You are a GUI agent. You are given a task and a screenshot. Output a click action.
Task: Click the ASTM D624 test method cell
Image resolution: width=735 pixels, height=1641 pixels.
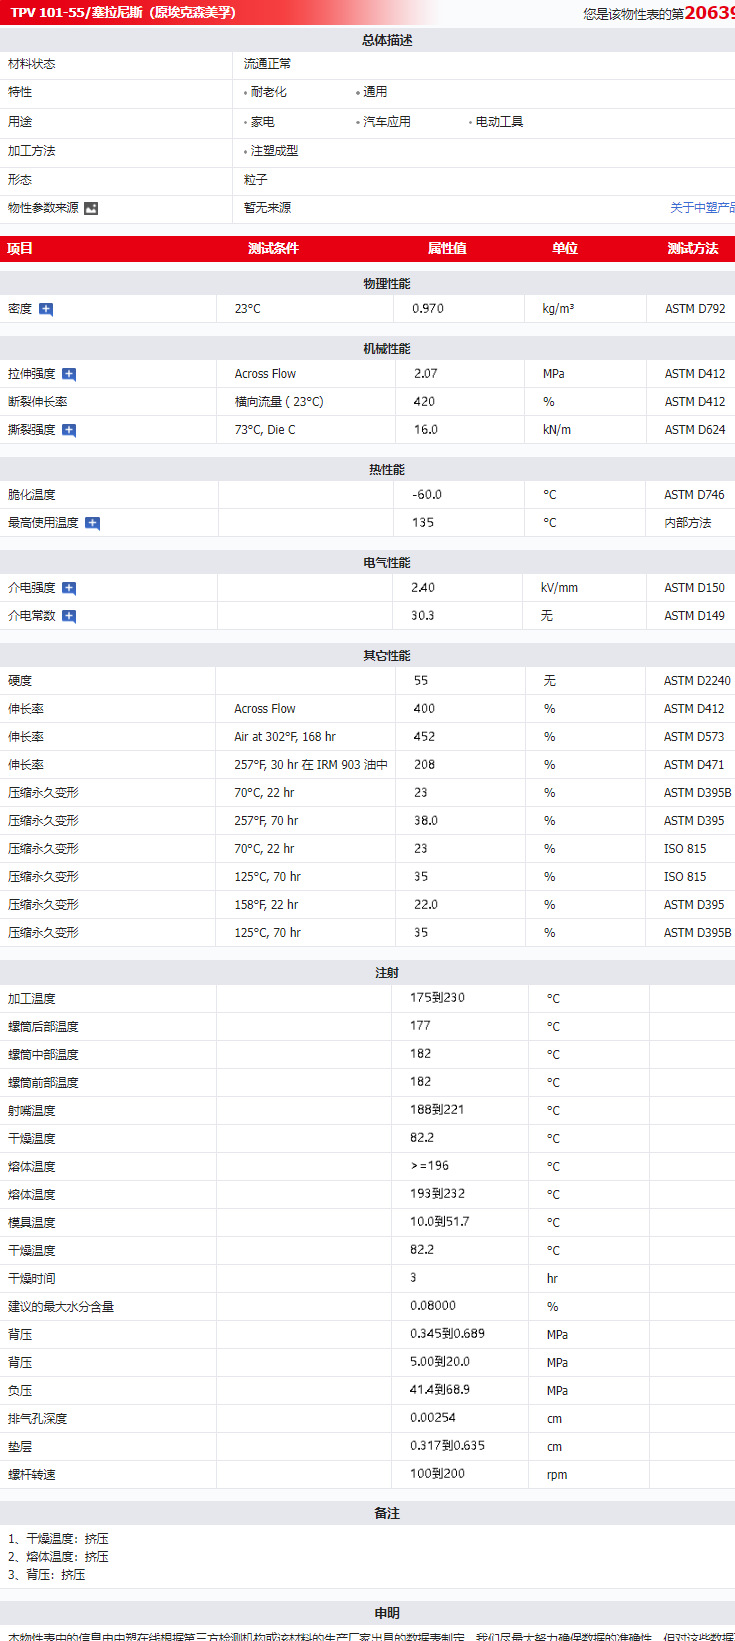[695, 430]
